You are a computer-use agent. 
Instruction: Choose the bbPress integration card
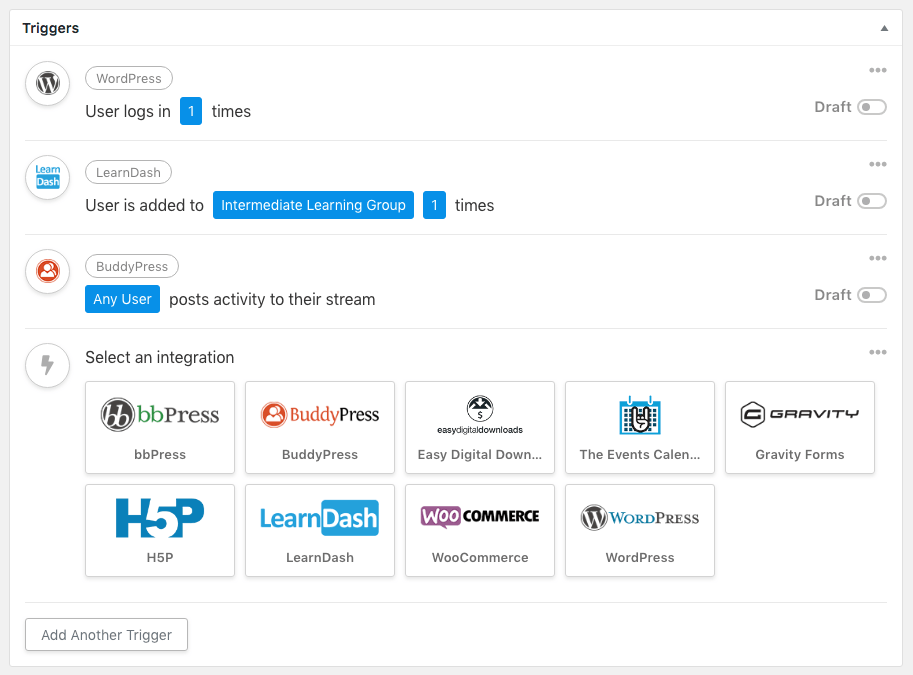point(160,427)
